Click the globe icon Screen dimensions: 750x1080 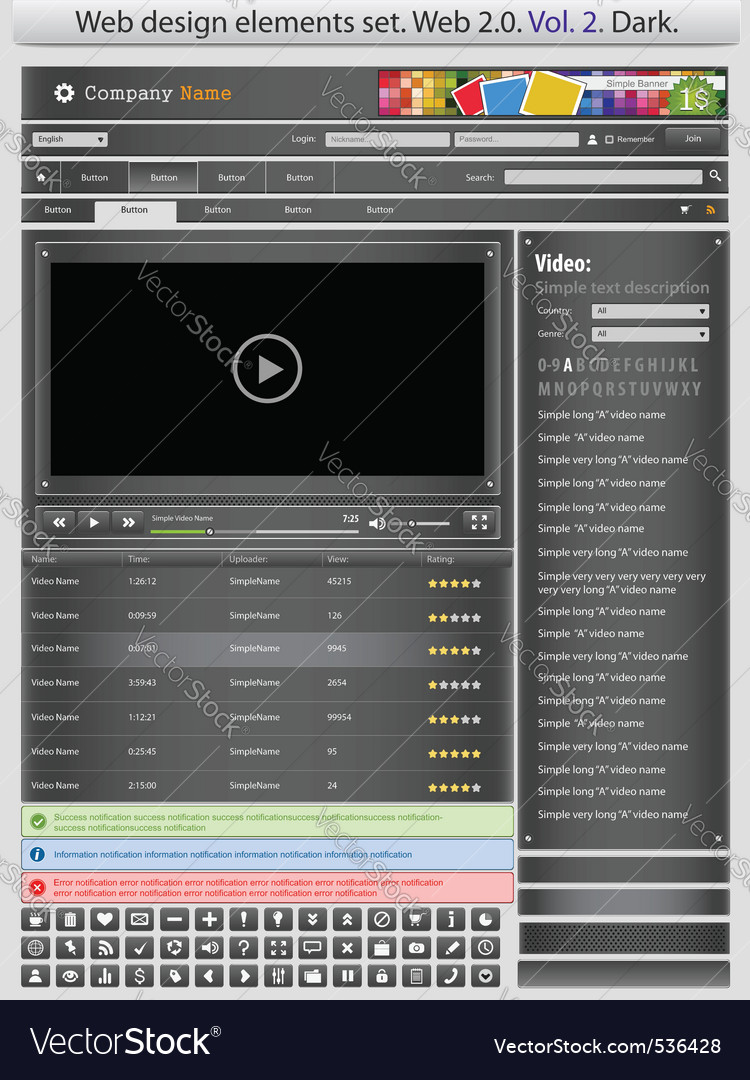[36, 948]
